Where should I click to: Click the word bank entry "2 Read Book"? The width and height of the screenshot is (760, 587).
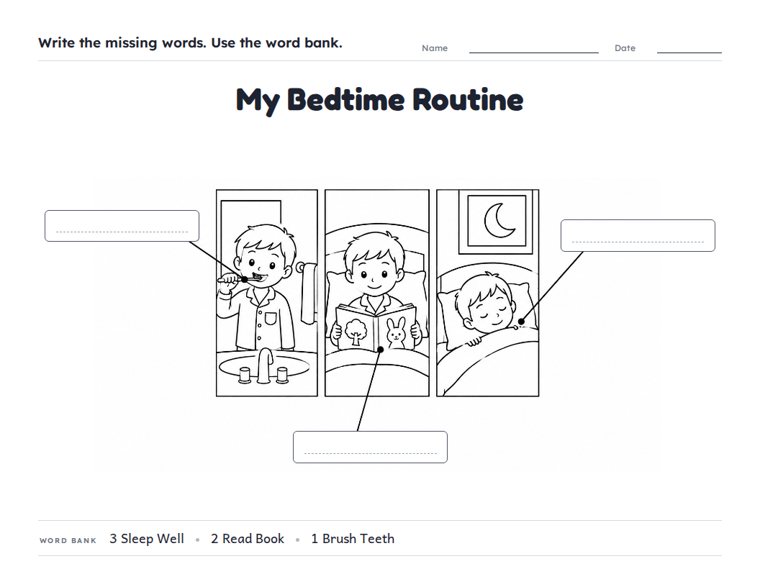pos(248,539)
